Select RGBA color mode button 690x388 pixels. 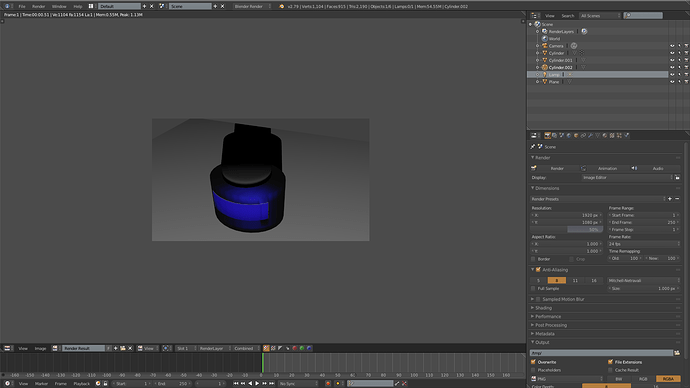click(668, 378)
